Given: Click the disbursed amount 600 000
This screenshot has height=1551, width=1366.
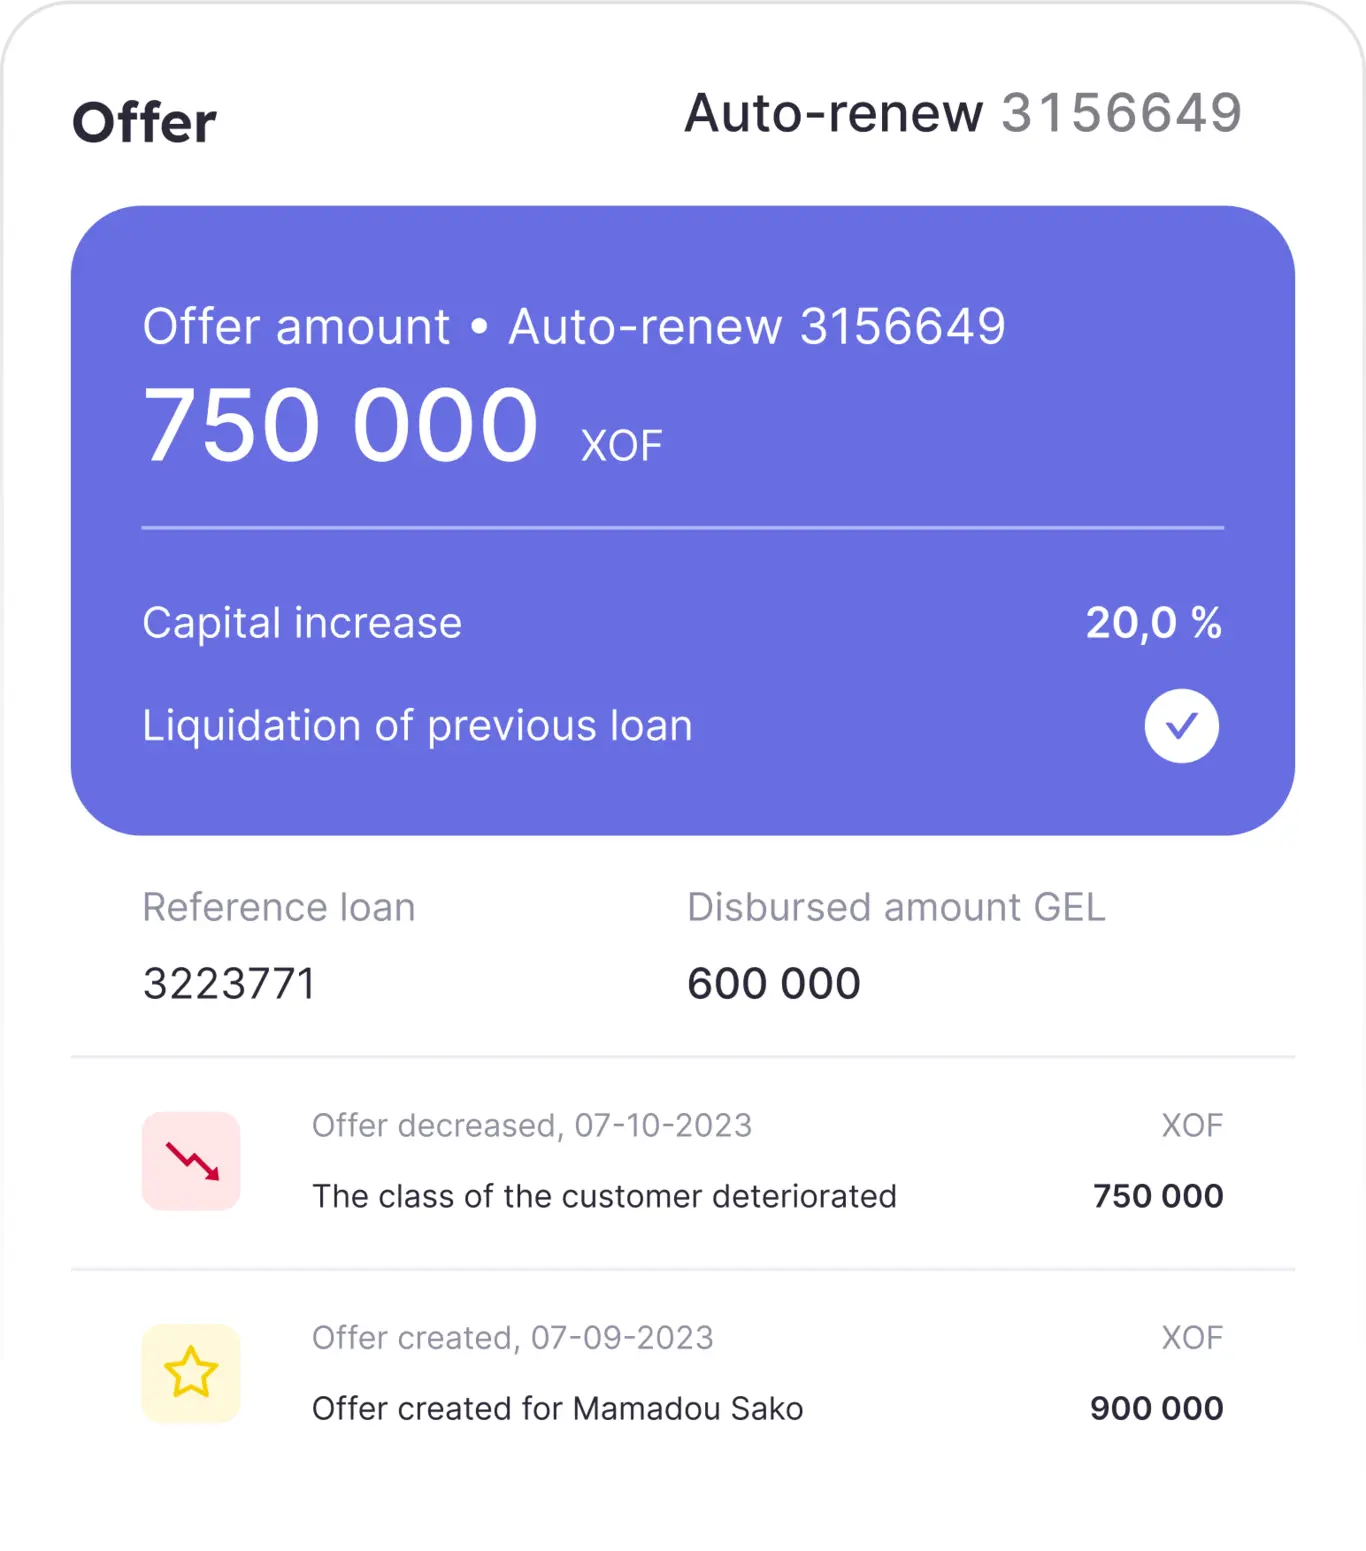Looking at the screenshot, I should click(774, 984).
